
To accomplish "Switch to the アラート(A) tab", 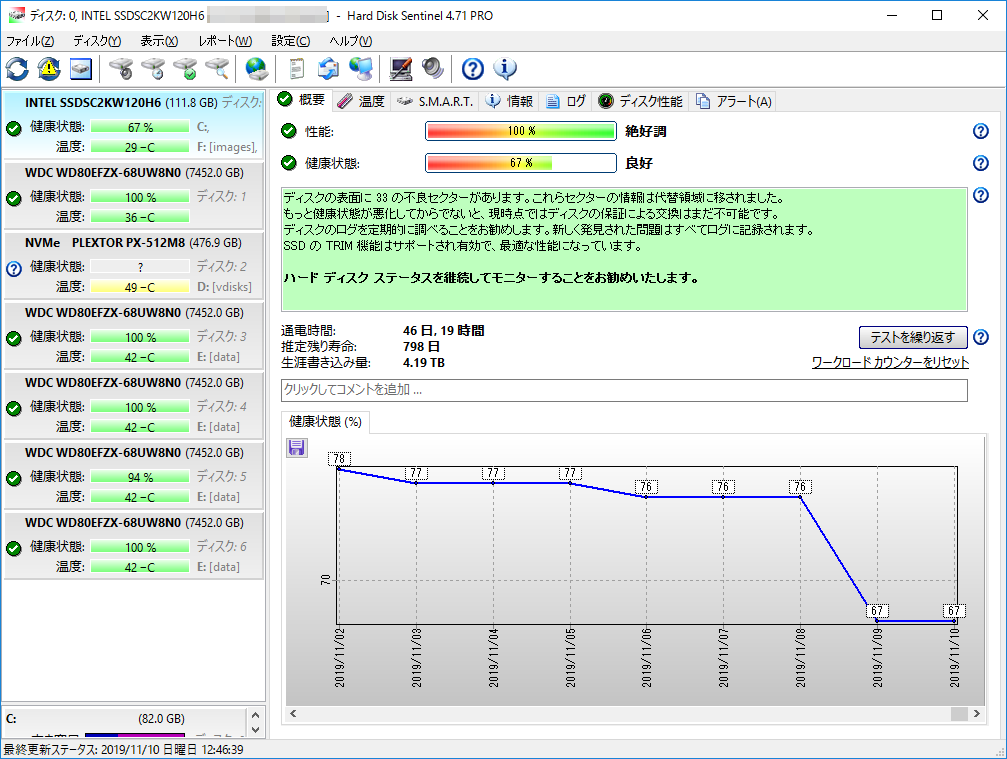I will 733,101.
